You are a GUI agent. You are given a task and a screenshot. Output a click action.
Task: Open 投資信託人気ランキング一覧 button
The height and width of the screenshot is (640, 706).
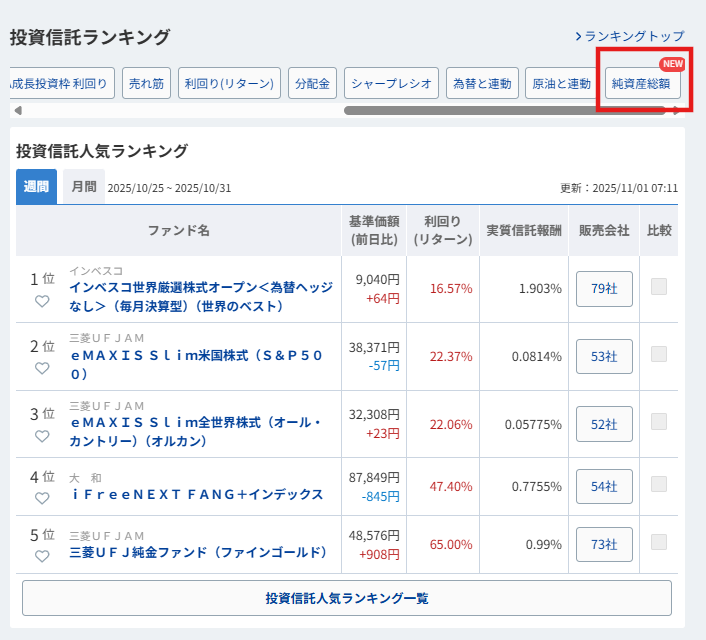(x=346, y=598)
